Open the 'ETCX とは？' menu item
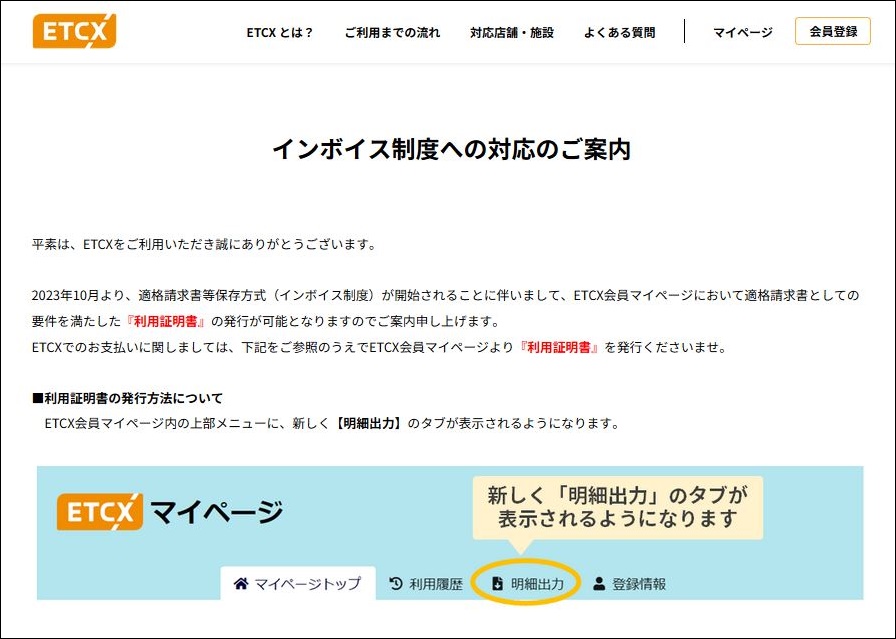896x639 pixels. pyautogui.click(x=280, y=33)
